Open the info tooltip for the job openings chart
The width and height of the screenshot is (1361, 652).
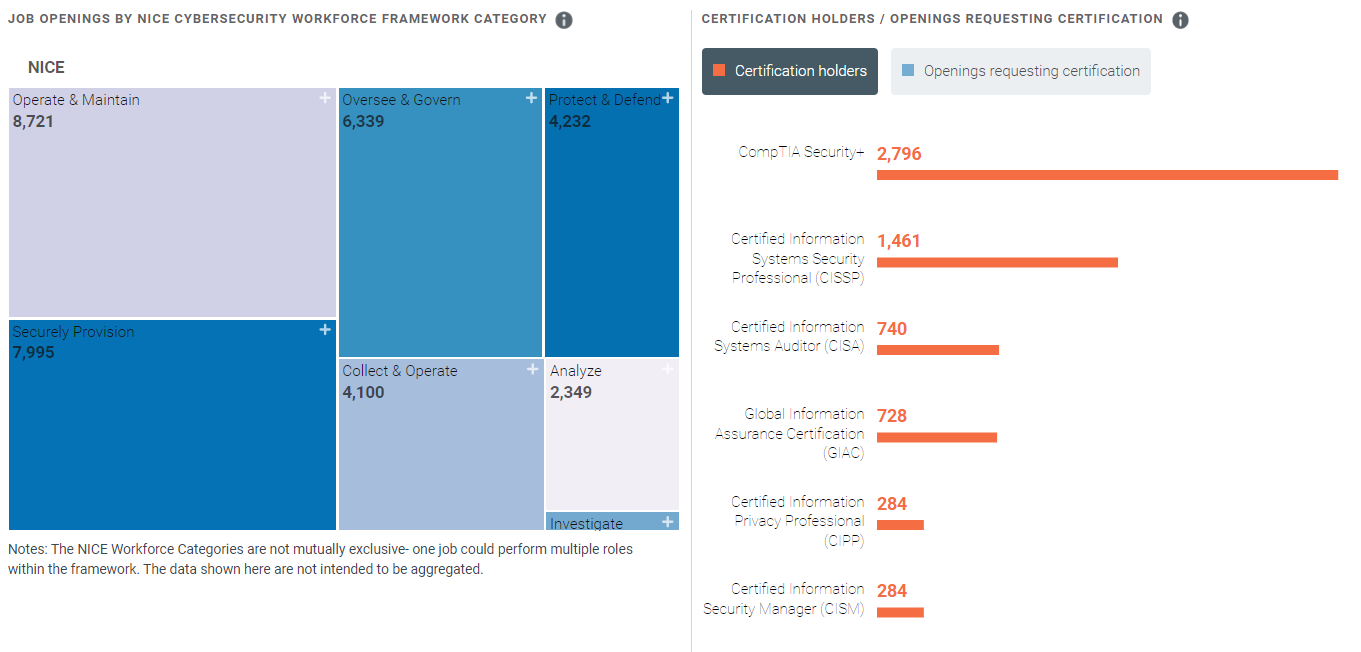[564, 19]
